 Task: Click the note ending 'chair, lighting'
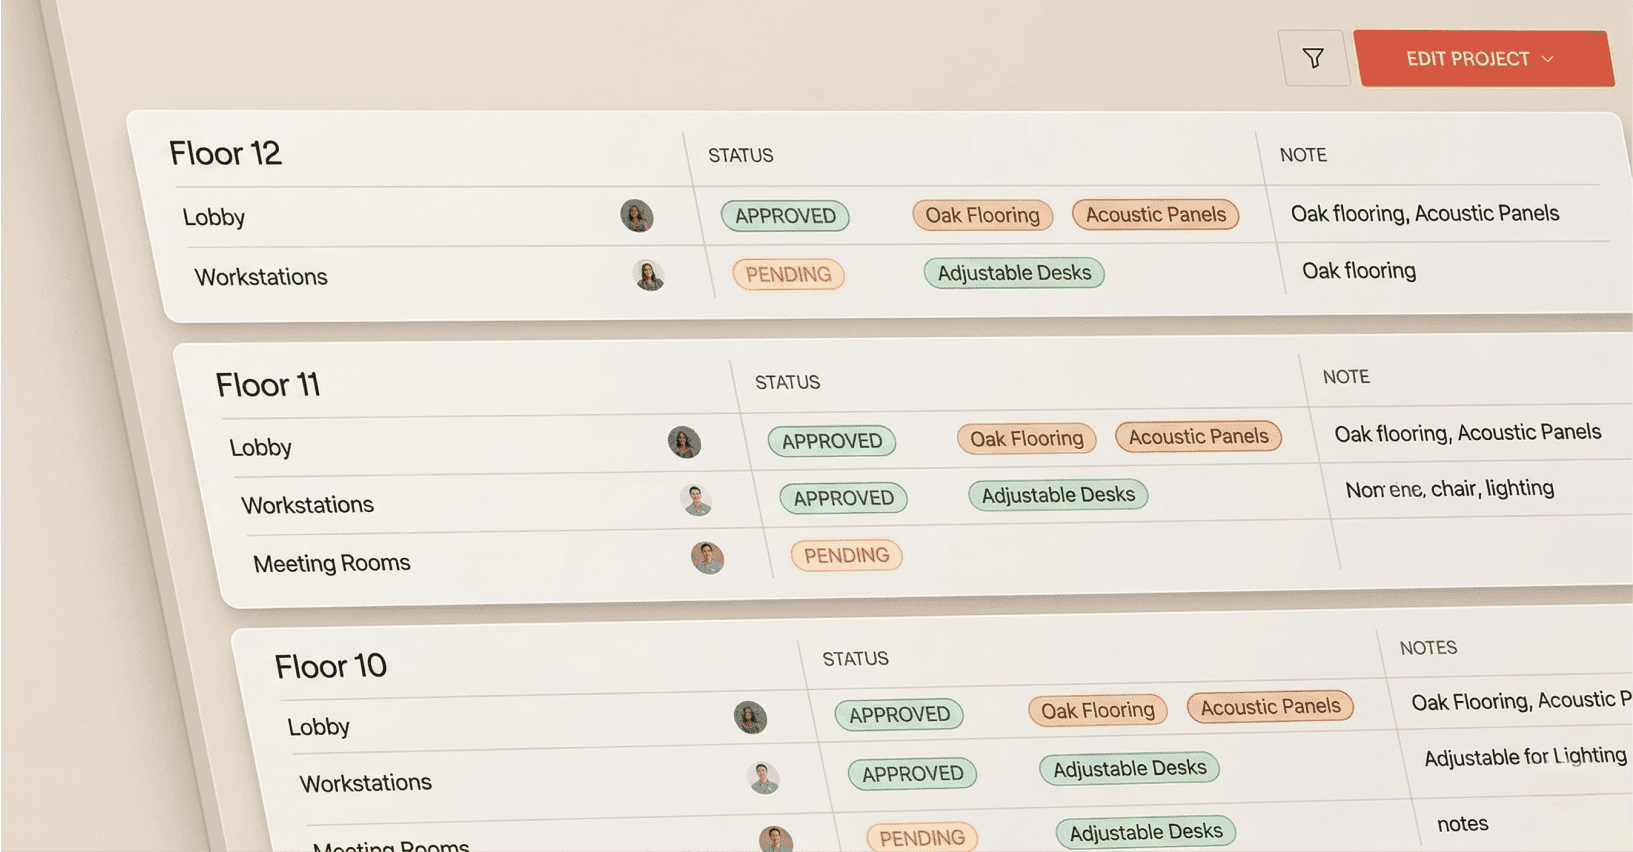[x=1450, y=489]
